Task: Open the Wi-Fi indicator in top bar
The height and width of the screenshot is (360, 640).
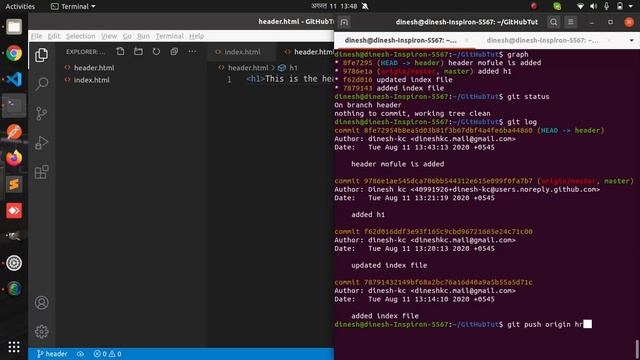Action: (x=580, y=6)
